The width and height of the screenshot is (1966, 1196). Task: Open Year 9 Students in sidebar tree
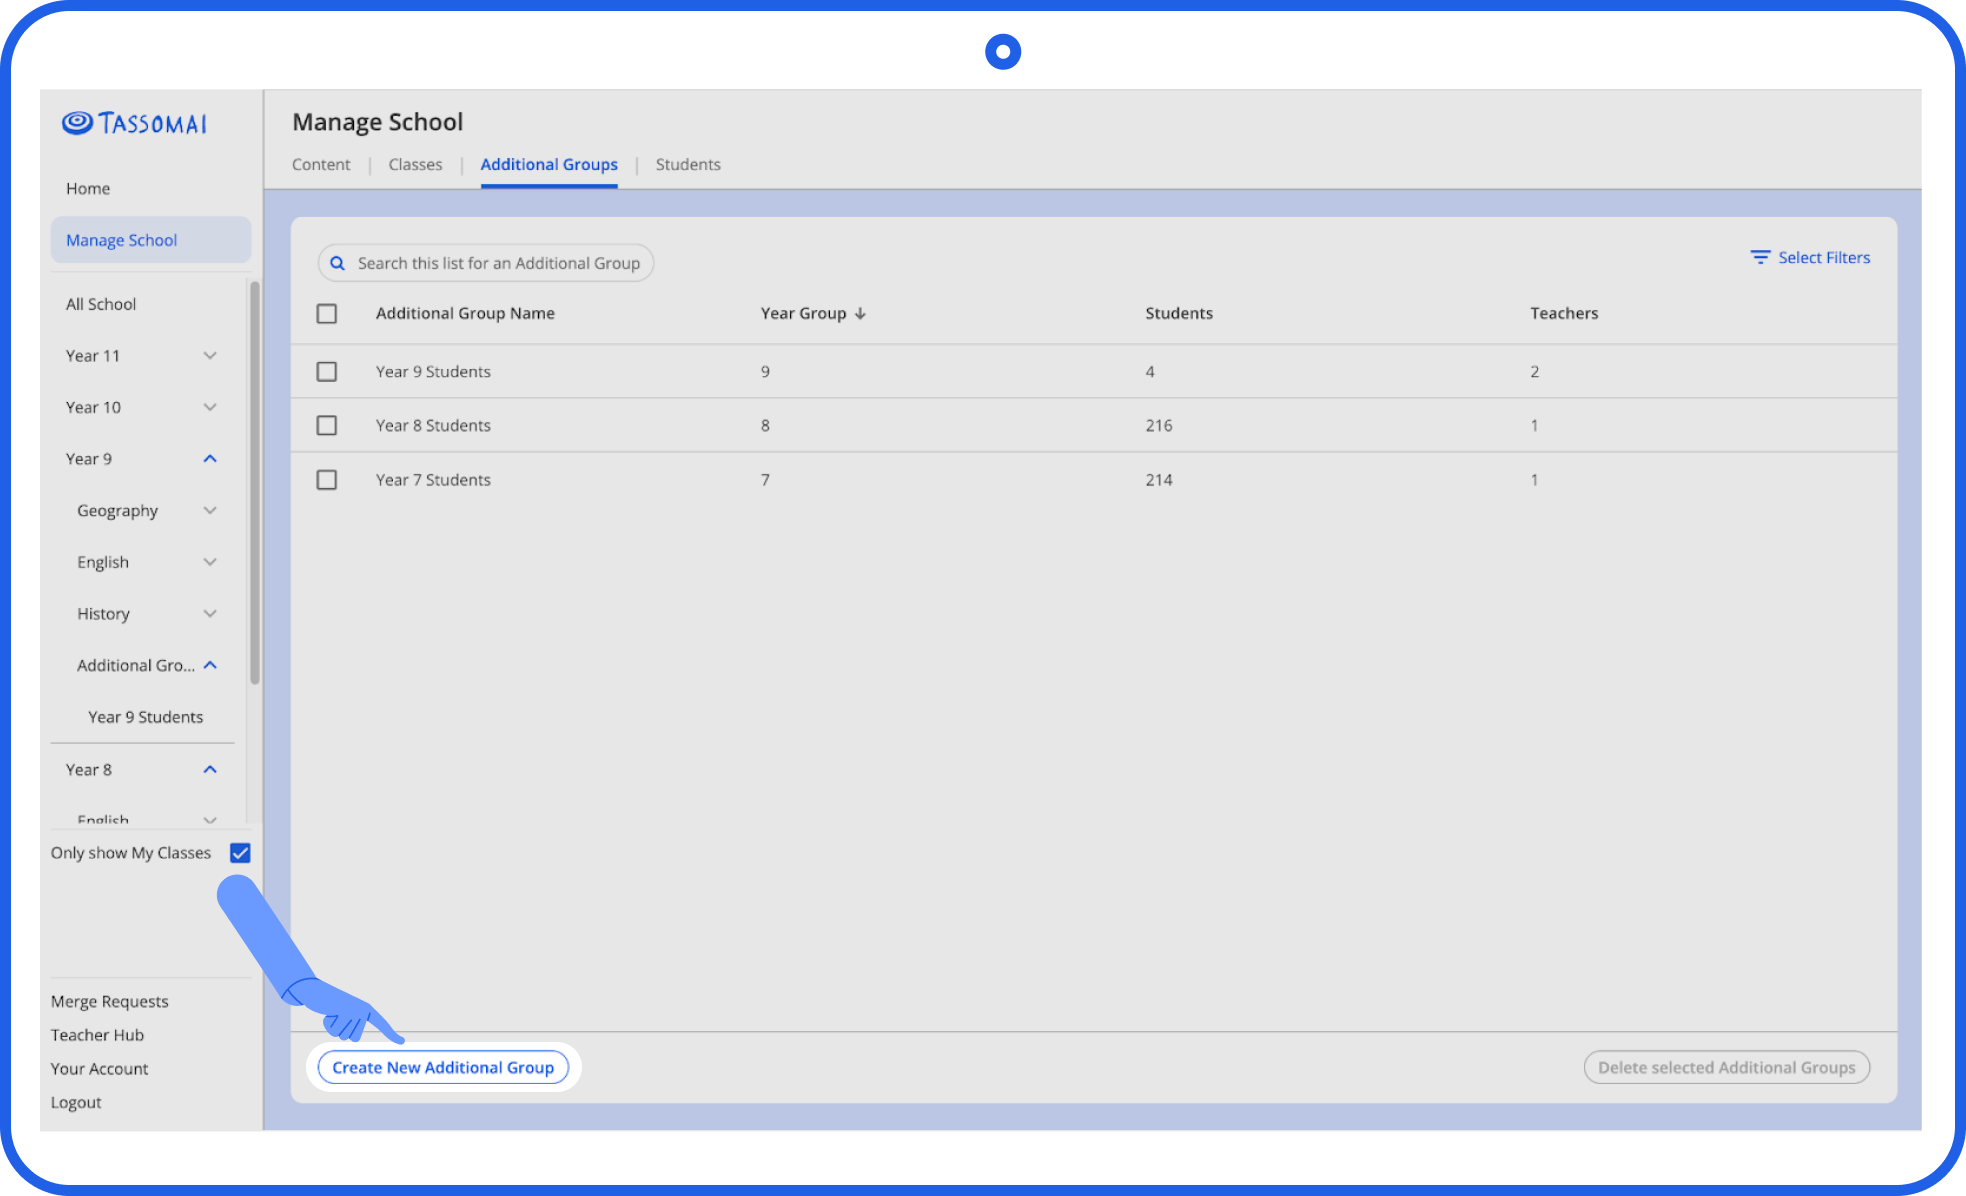click(x=145, y=717)
